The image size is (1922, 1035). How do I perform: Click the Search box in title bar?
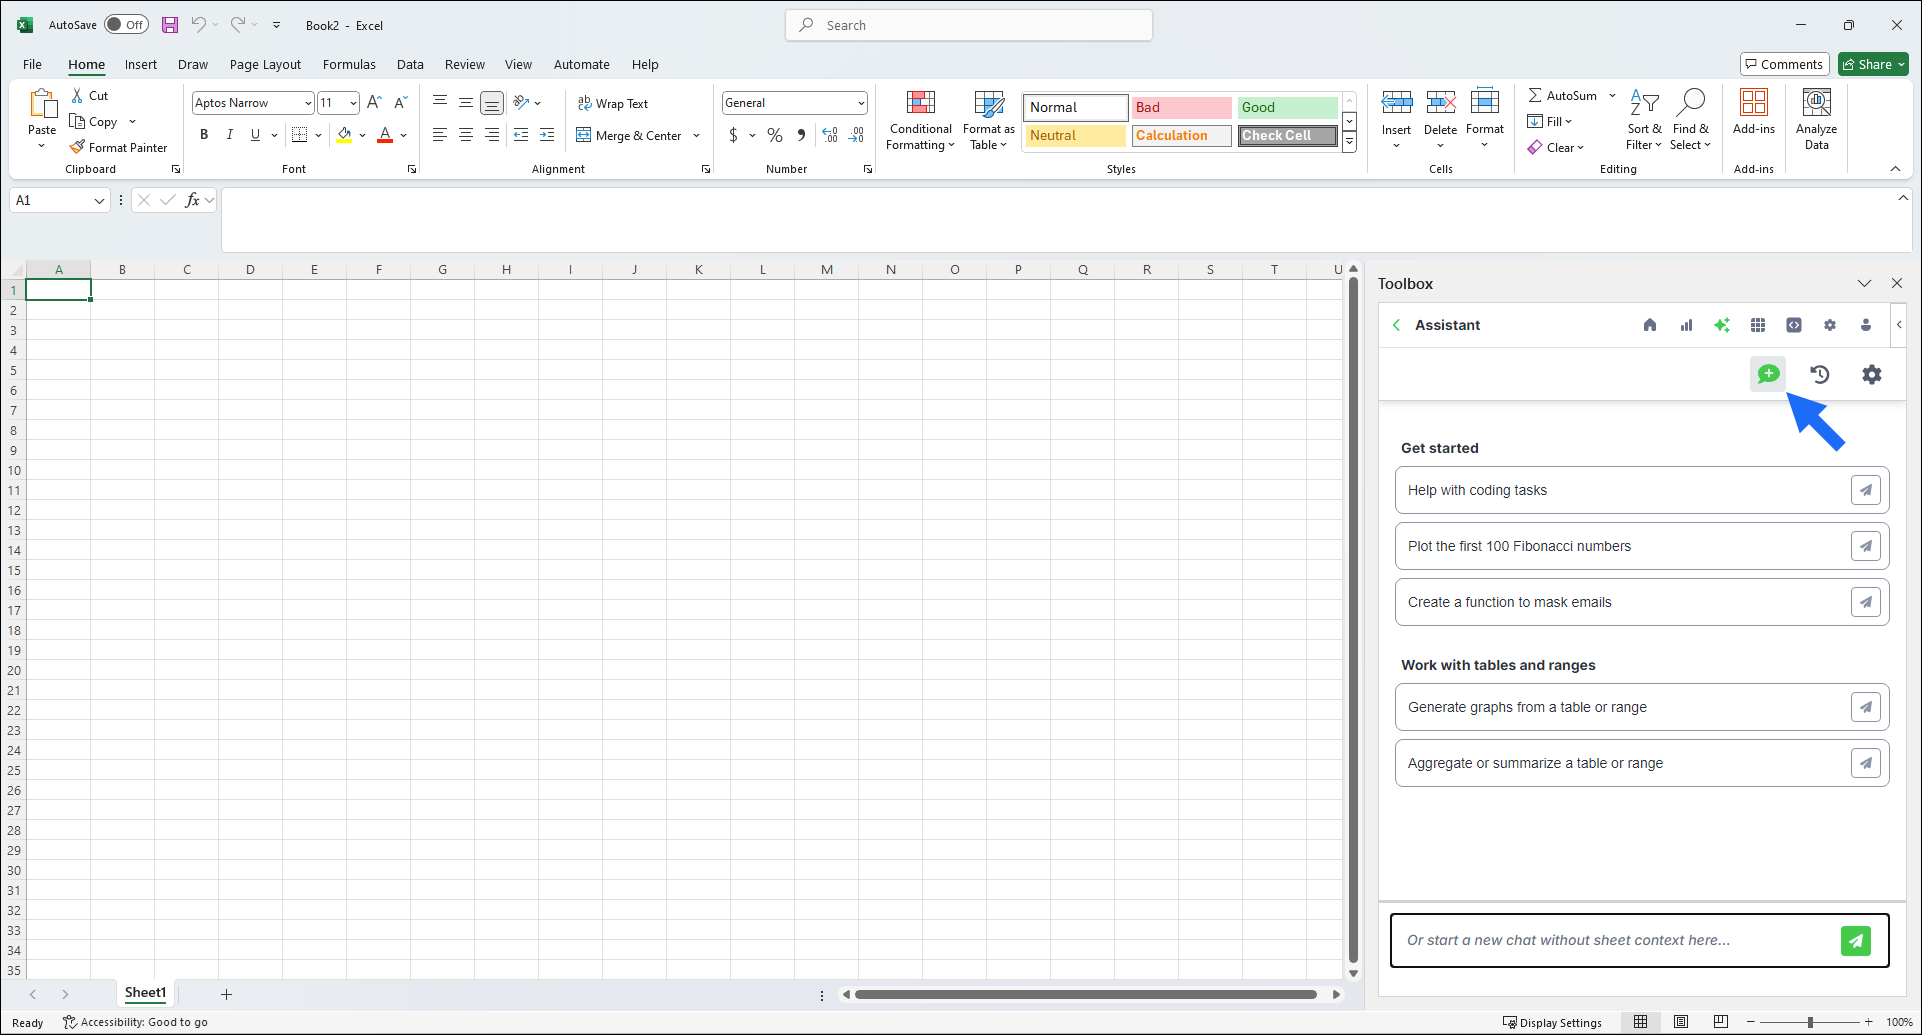pyautogui.click(x=969, y=25)
